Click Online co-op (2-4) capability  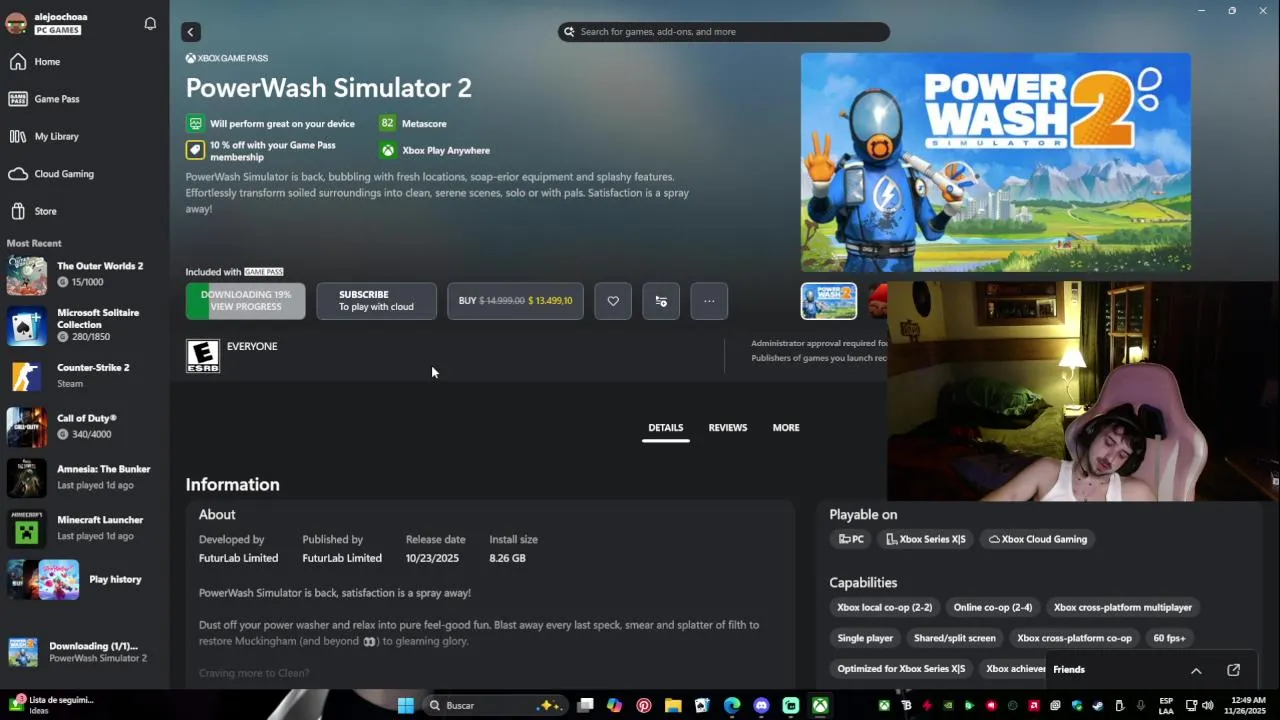click(993, 607)
